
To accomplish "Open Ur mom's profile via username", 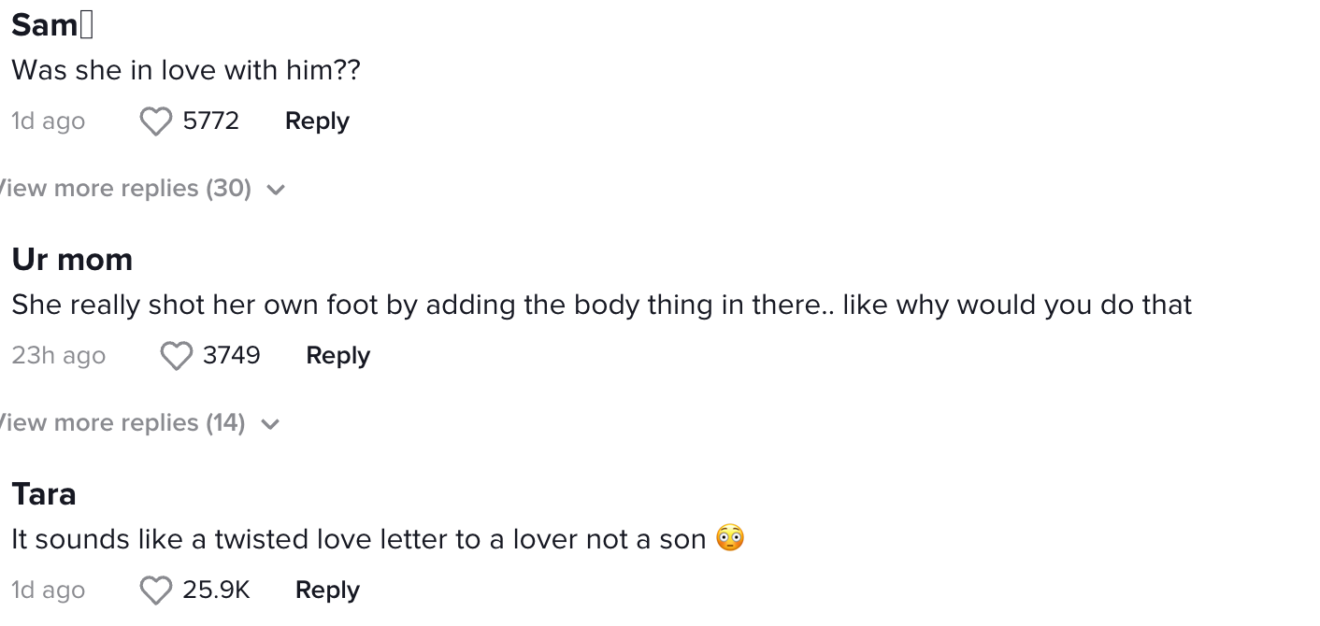I will (71, 258).
